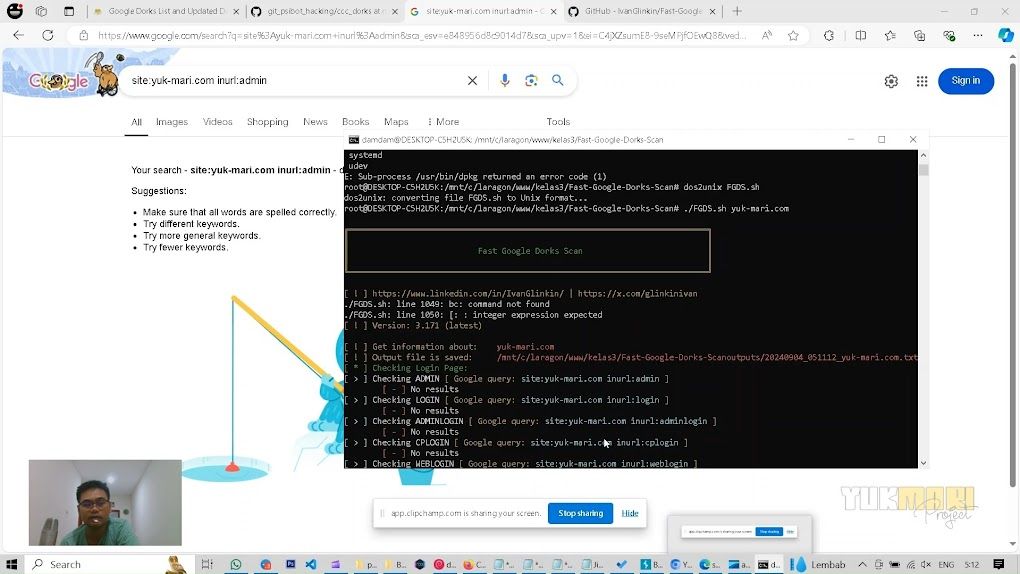The image size is (1020, 574).
Task: Open Edge profile avatar icon
Action: coord(14,11)
